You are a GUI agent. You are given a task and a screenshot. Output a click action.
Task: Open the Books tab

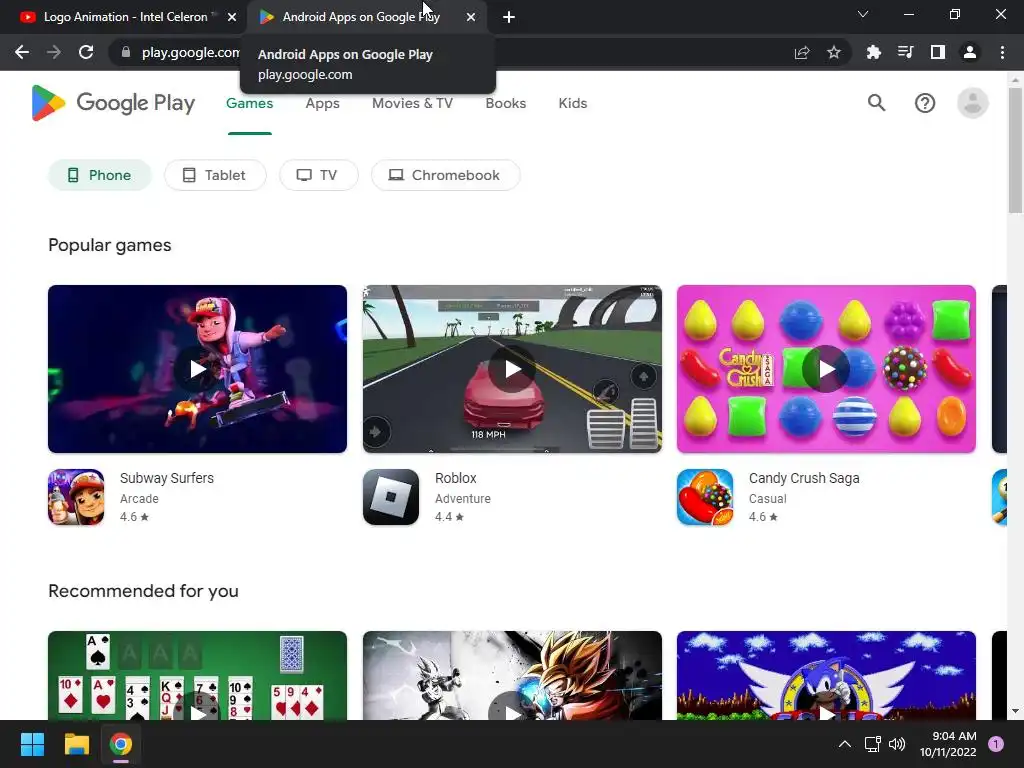(x=505, y=103)
